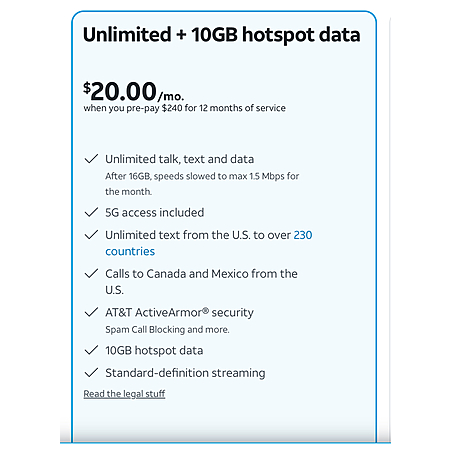
Task: Click checkmark beside Unlimited talk, text and data
Action: tap(91, 159)
